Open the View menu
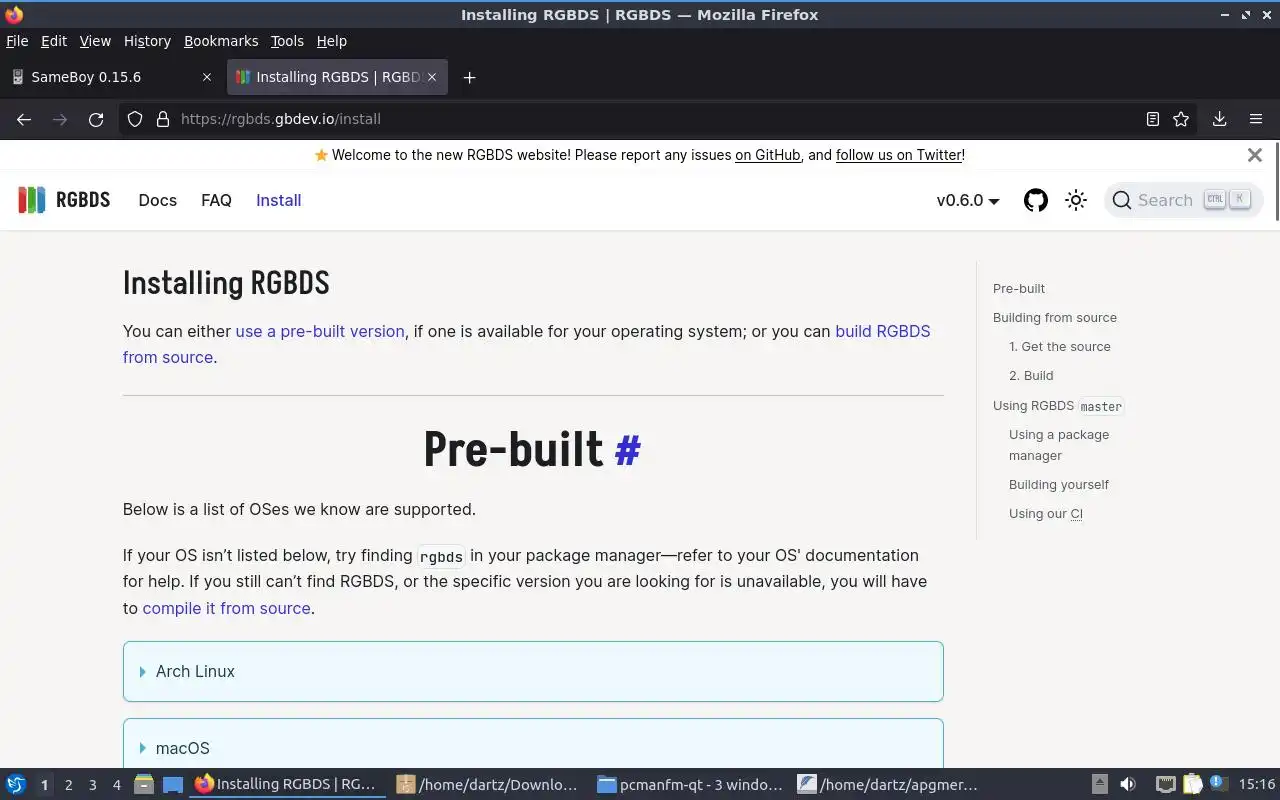The width and height of the screenshot is (1280, 800). click(95, 41)
